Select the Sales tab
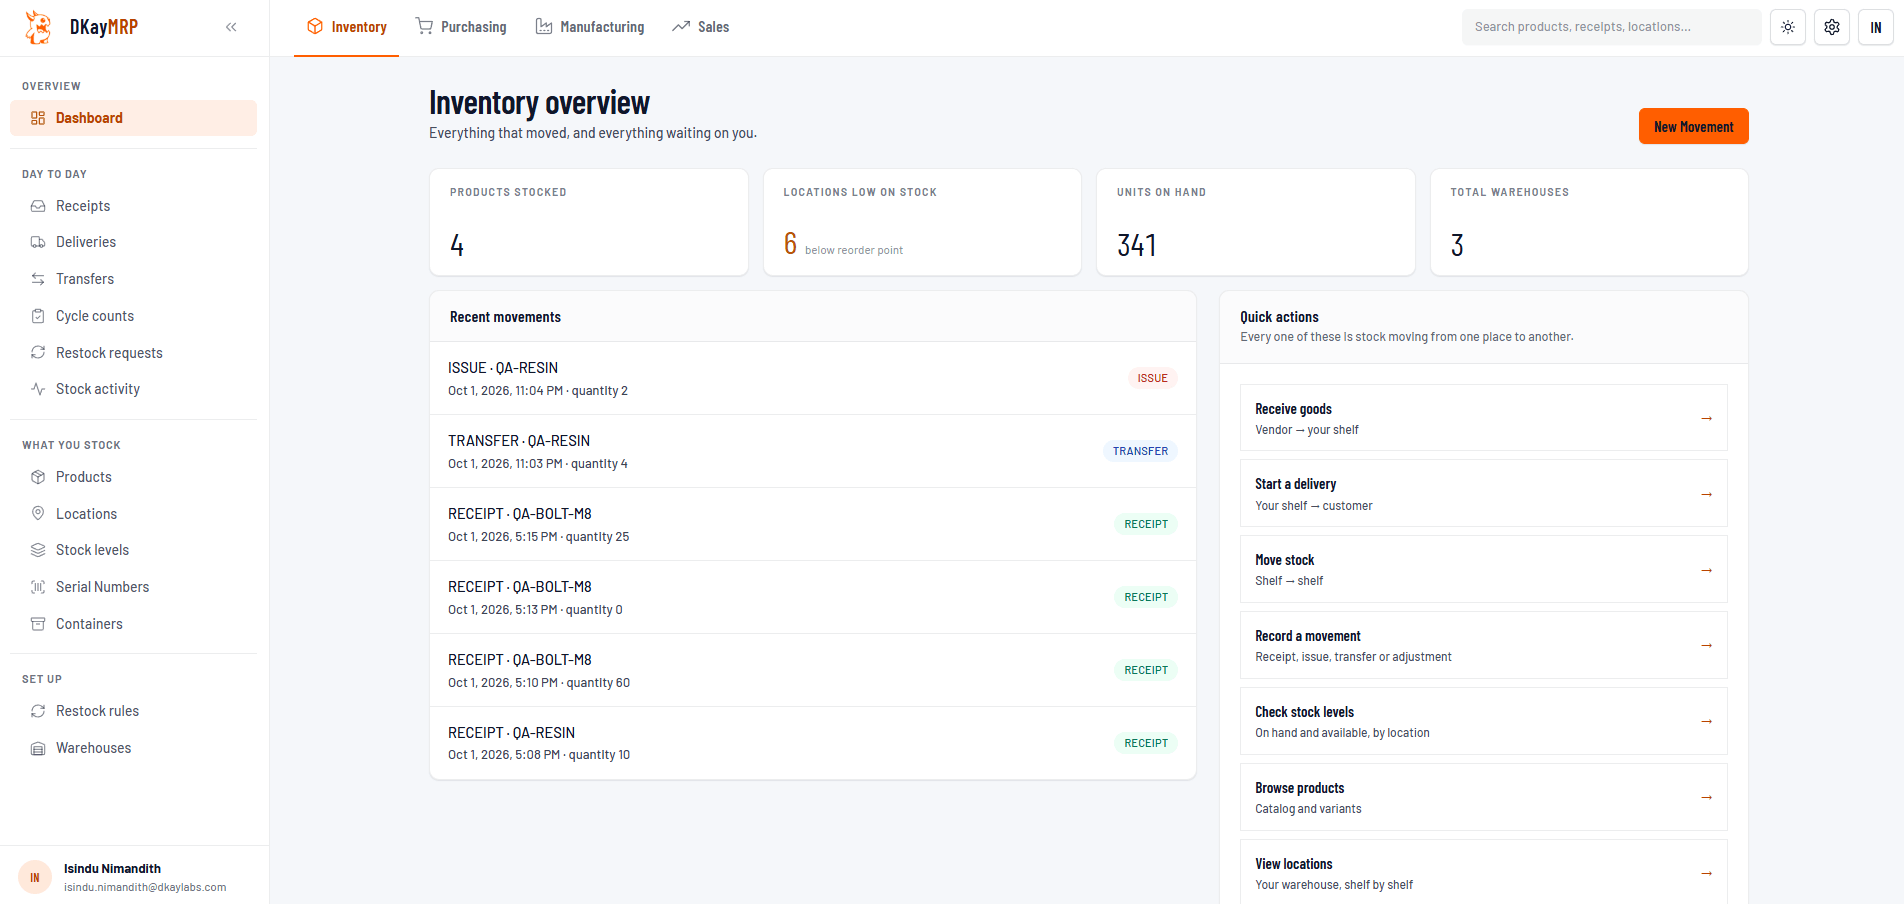This screenshot has width=1904, height=904. [x=701, y=27]
